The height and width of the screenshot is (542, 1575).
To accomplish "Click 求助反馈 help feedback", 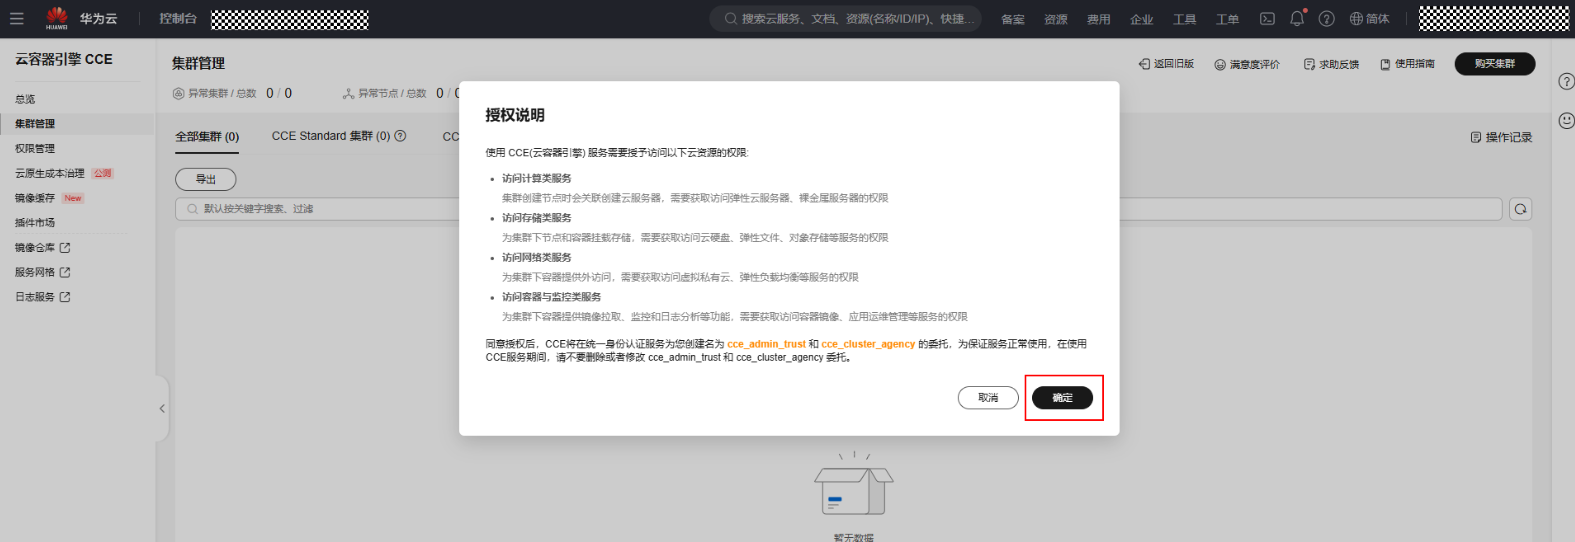I will point(1331,64).
